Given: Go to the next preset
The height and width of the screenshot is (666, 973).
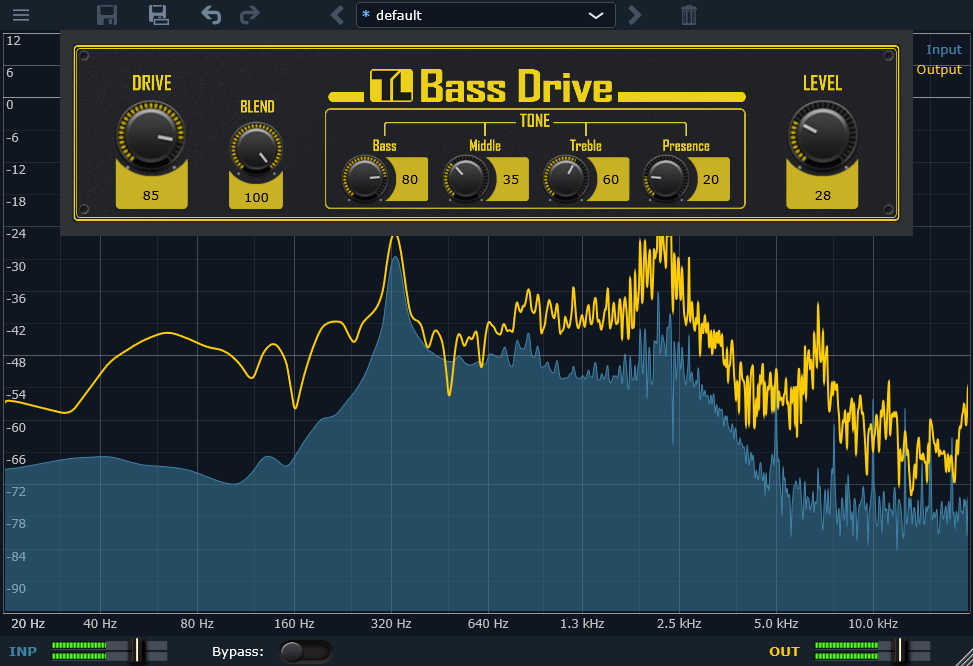Looking at the screenshot, I should pyautogui.click(x=634, y=14).
